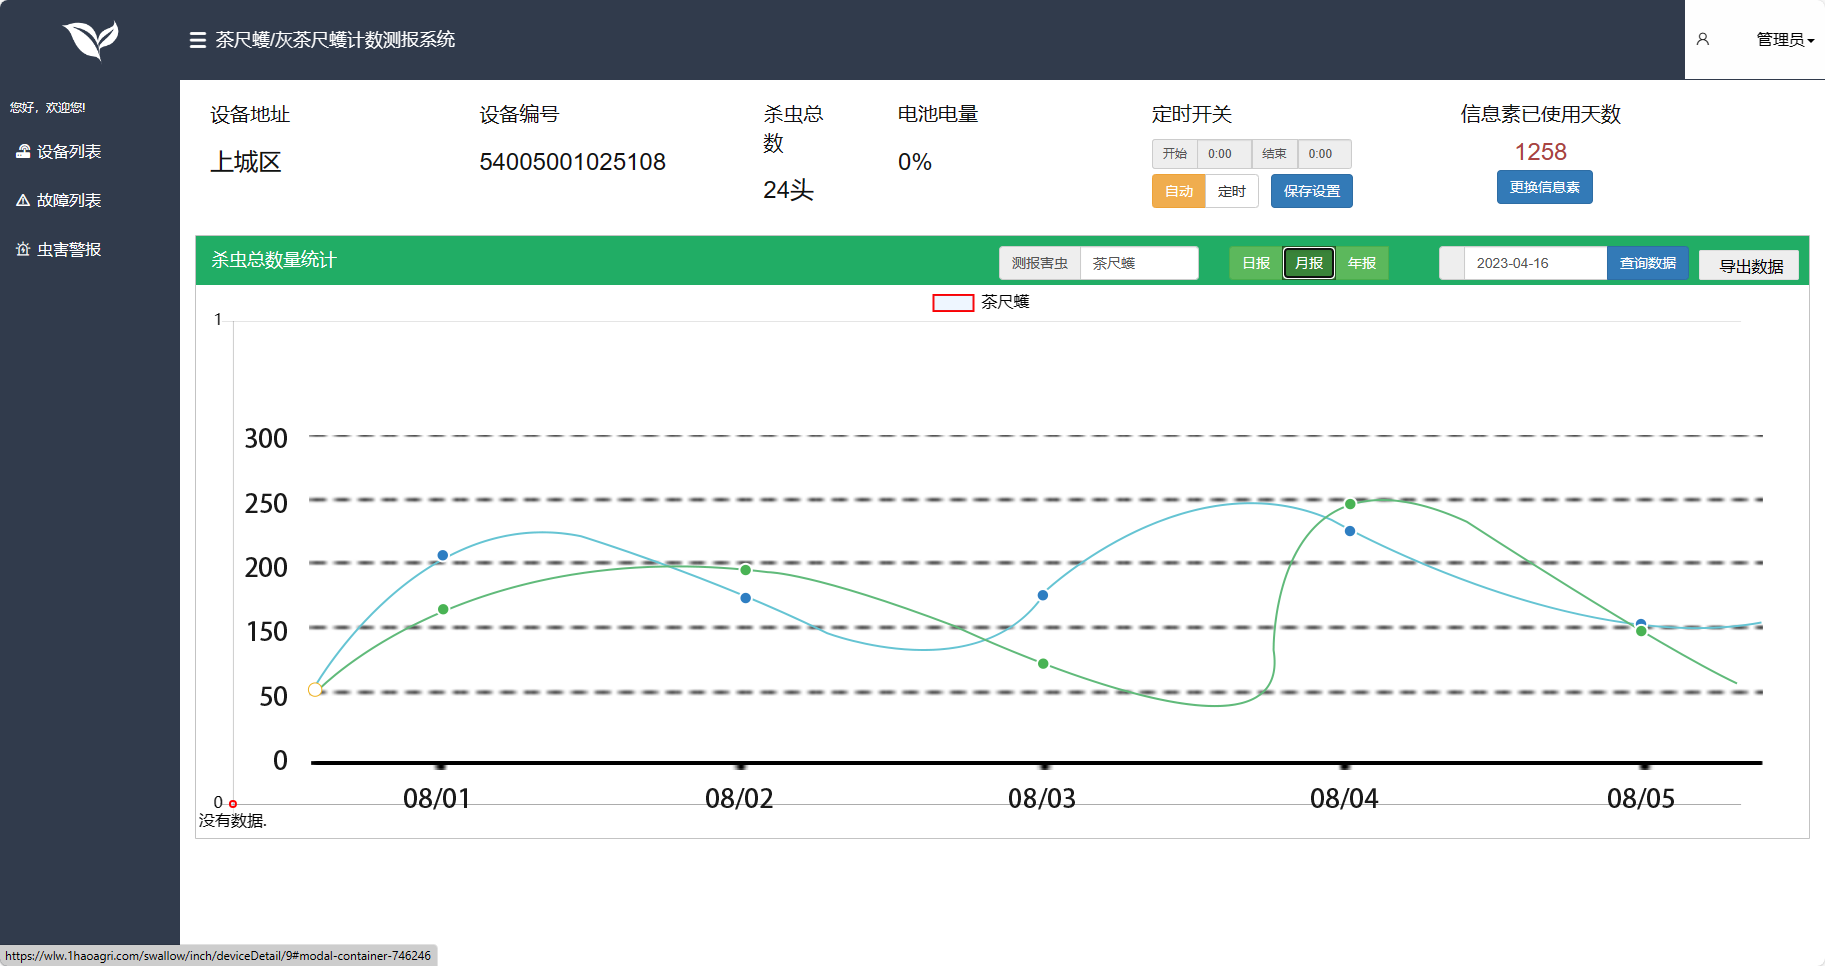Viewport: 1825px width, 966px height.
Task: Click the 杀虫总数量统计 panel title
Action: tap(274, 260)
